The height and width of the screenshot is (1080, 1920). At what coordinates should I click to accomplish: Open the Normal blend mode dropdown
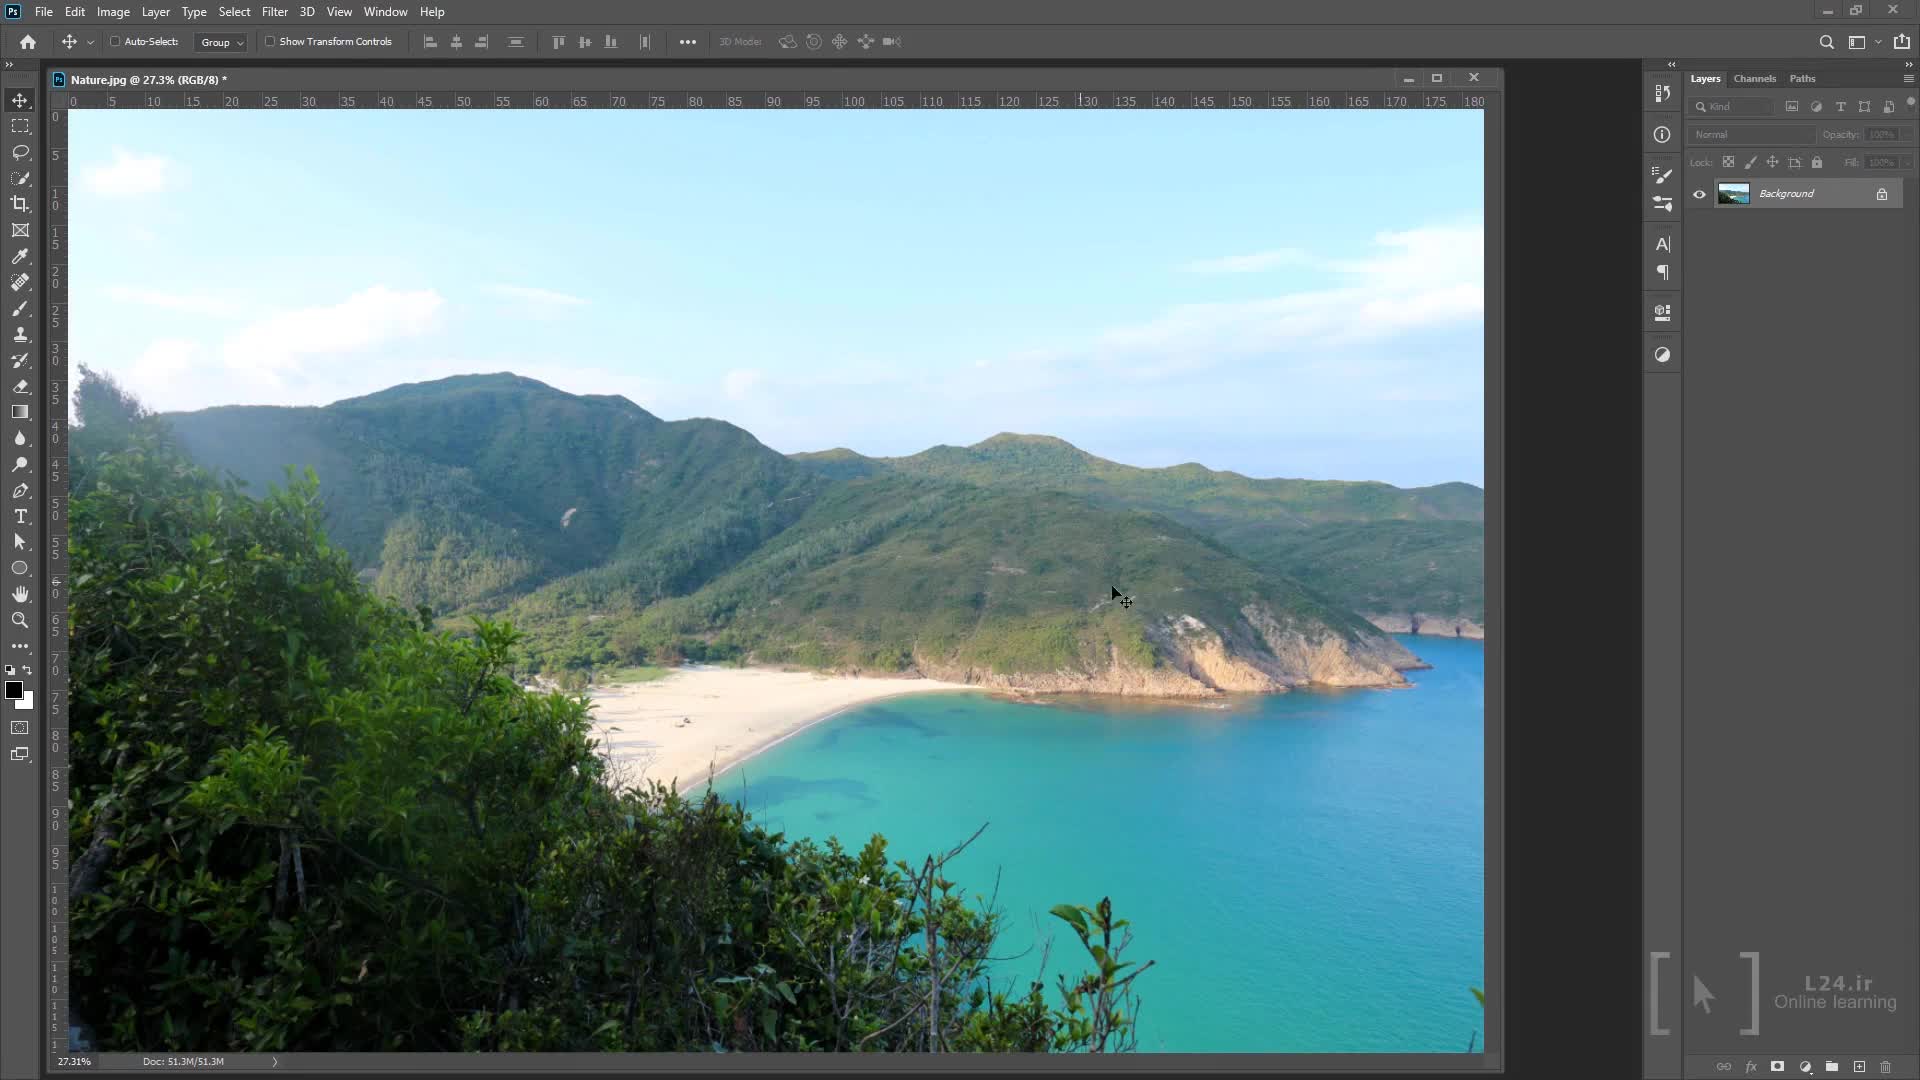1752,134
